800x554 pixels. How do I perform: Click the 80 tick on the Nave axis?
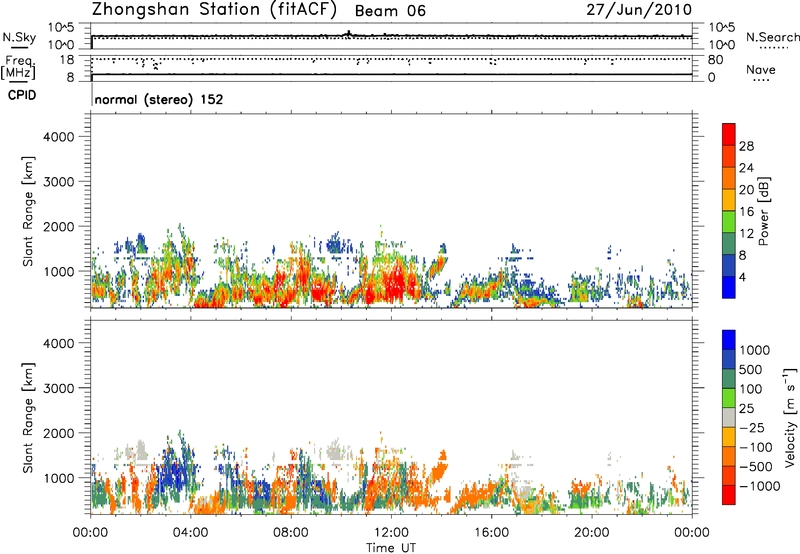[x=715, y=60]
